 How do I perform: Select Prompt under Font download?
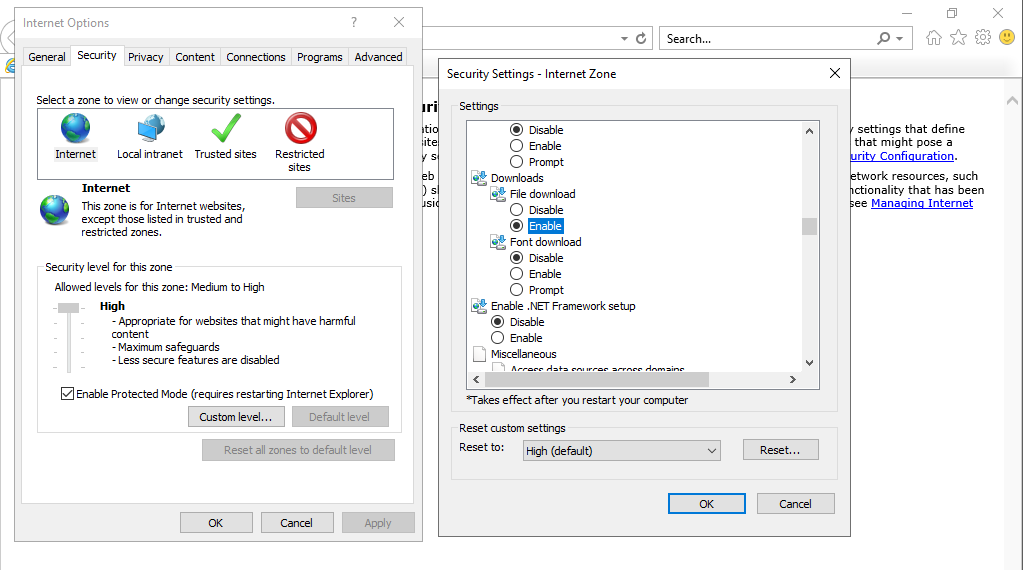point(517,290)
